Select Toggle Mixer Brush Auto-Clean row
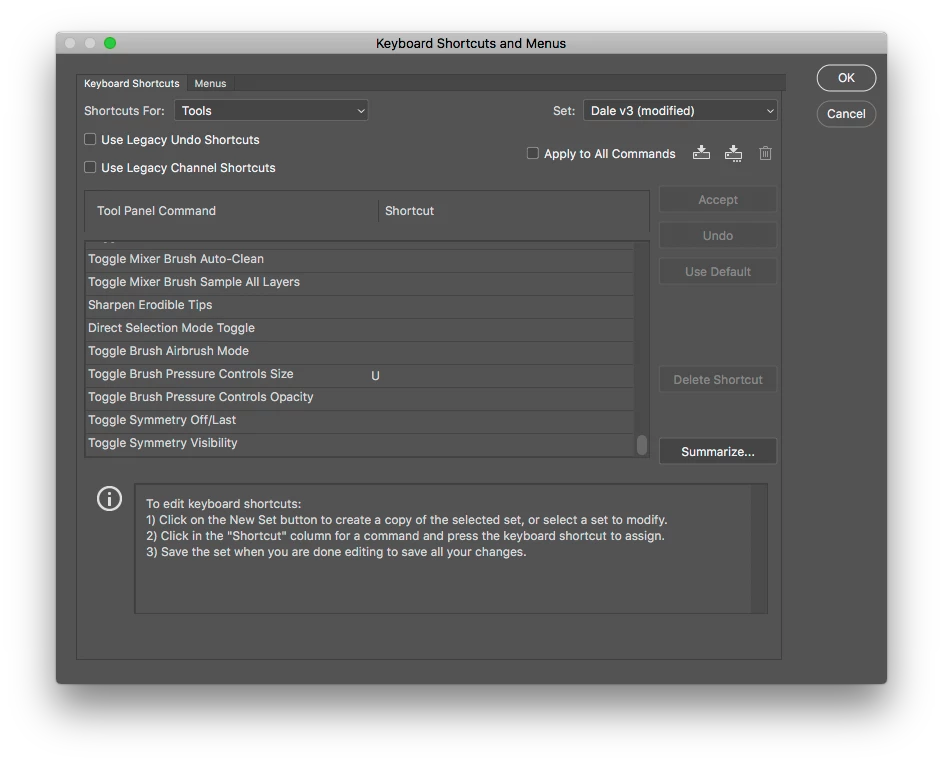Screen dimensions: 943x764 360,259
